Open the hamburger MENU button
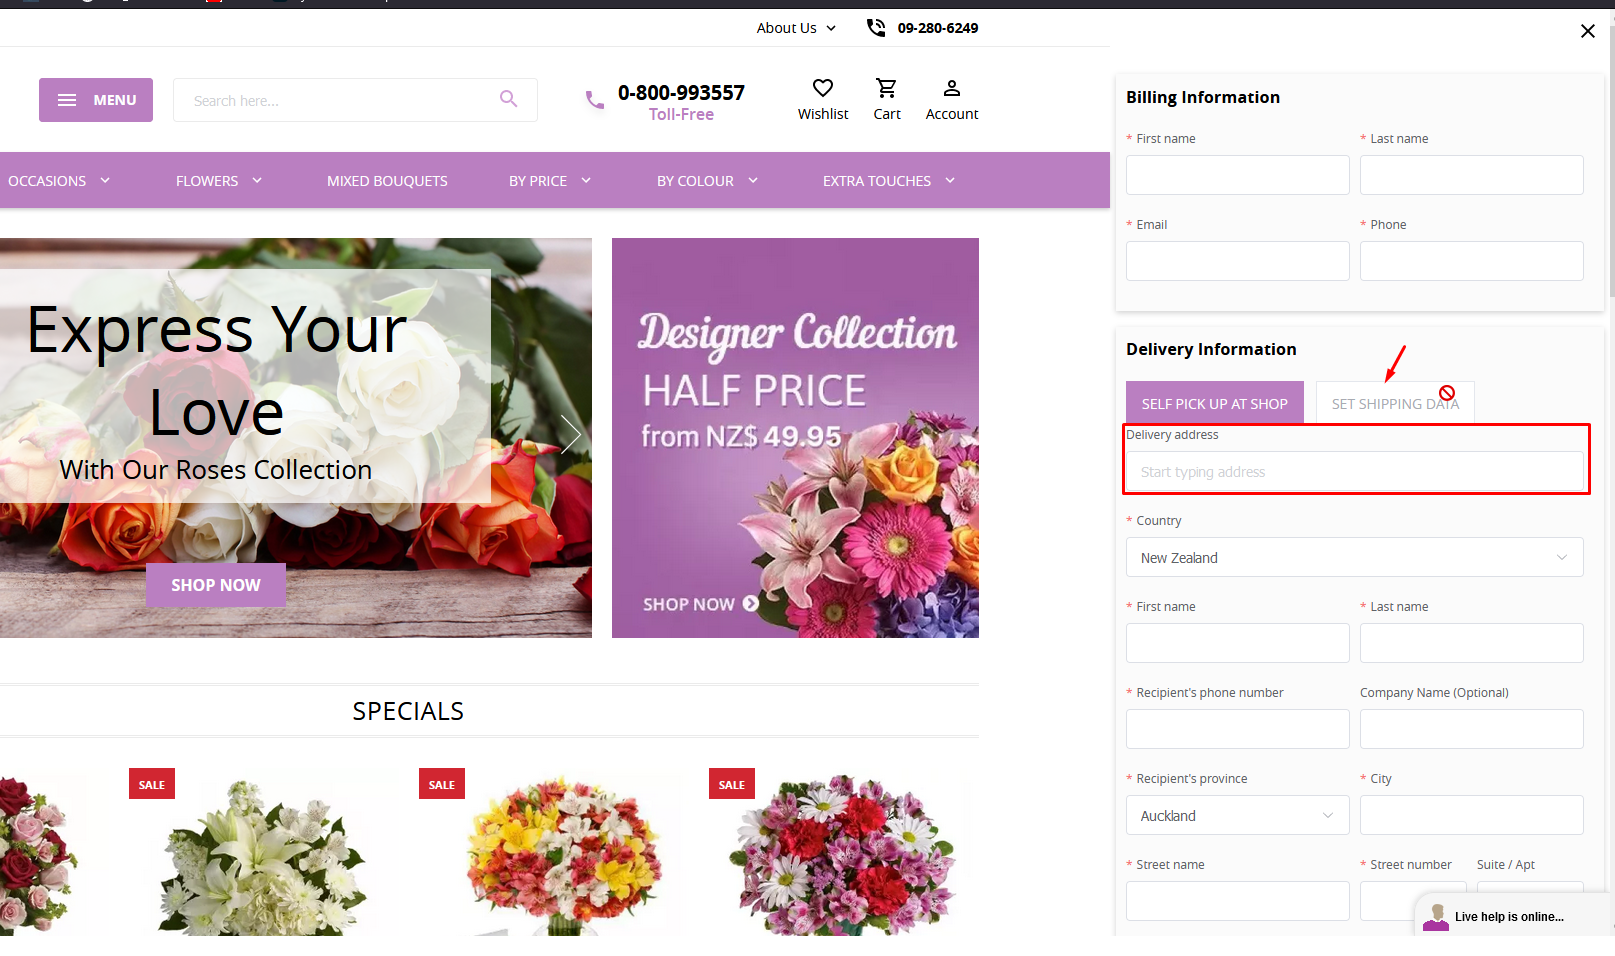Image resolution: width=1615 pixels, height=956 pixels. tap(96, 100)
